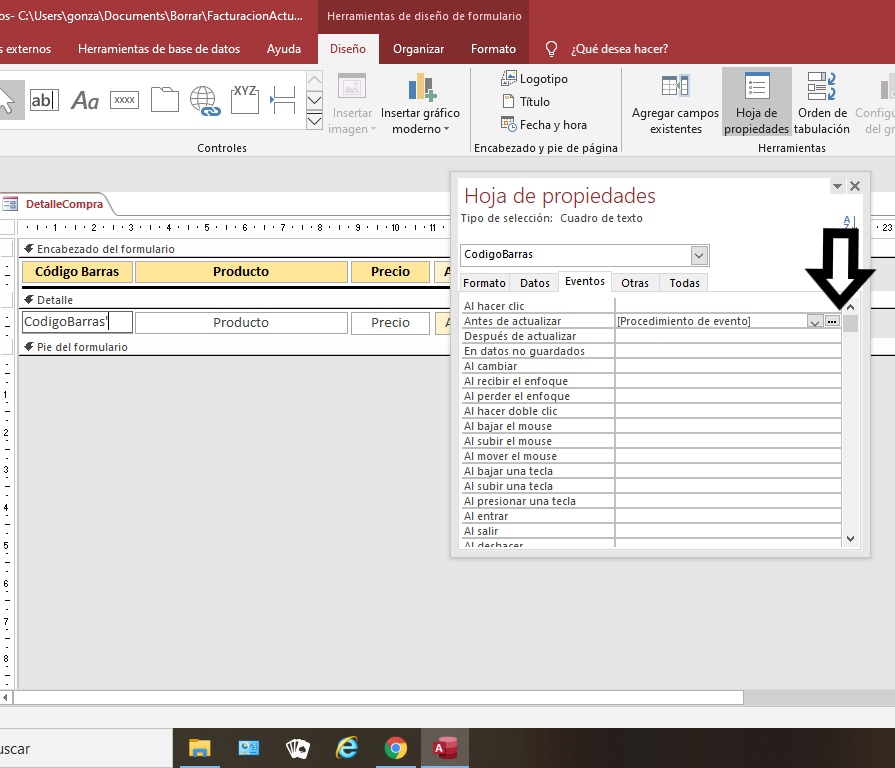
Task: Open Agregar campos existentes pane
Action: click(x=674, y=100)
